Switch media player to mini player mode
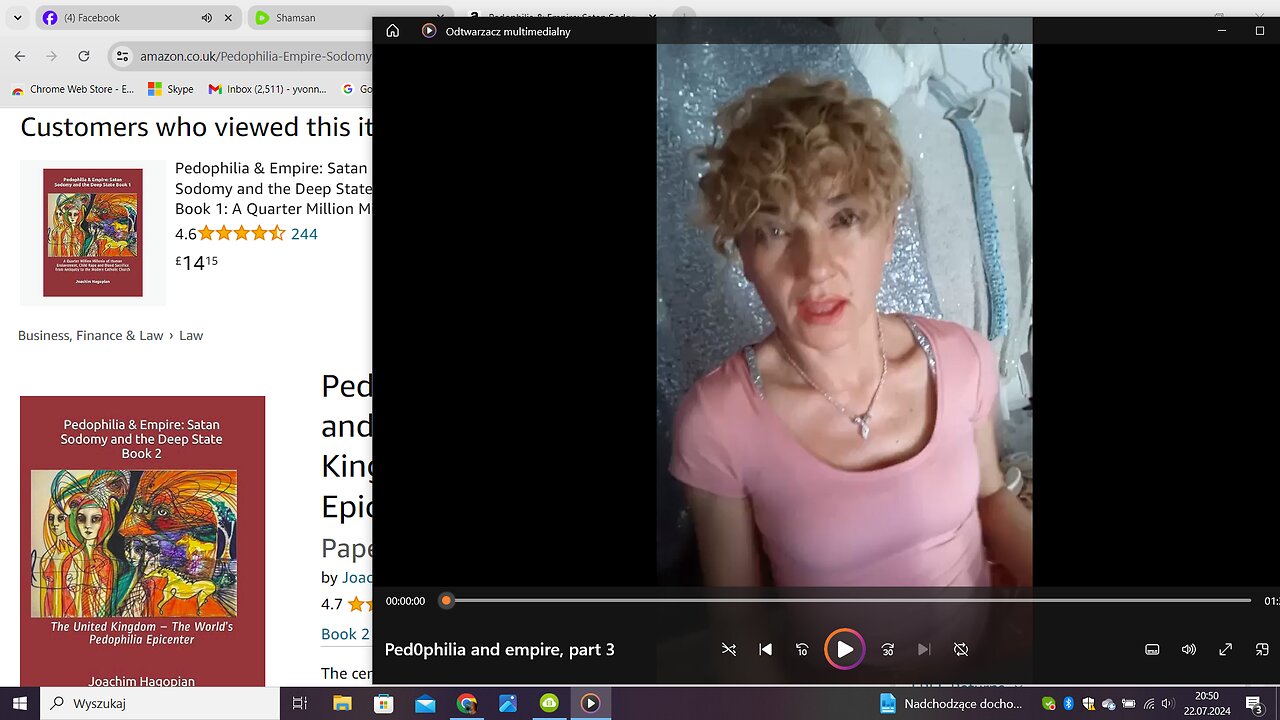1280x720 pixels. [x=1262, y=649]
